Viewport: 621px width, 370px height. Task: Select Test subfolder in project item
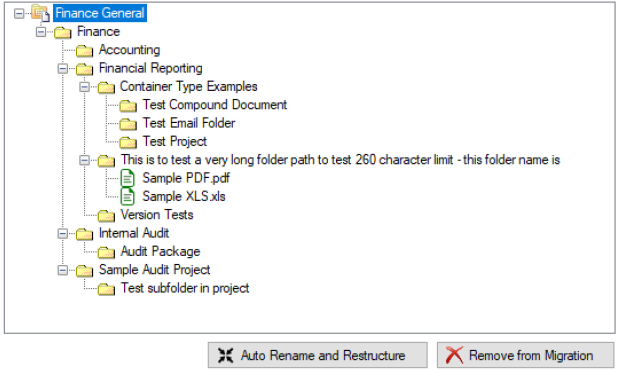click(185, 288)
